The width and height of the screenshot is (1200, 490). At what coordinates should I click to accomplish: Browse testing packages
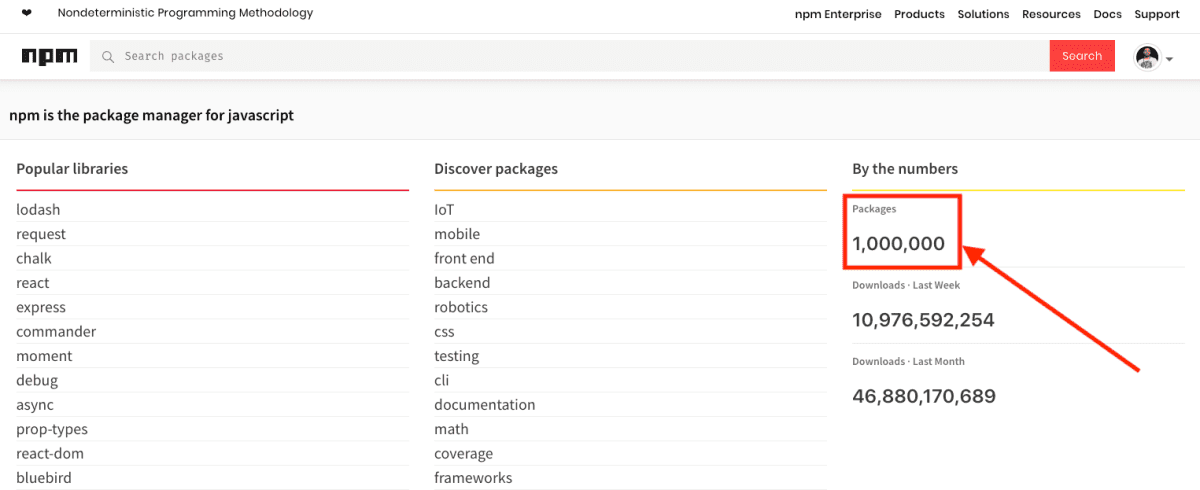(456, 356)
